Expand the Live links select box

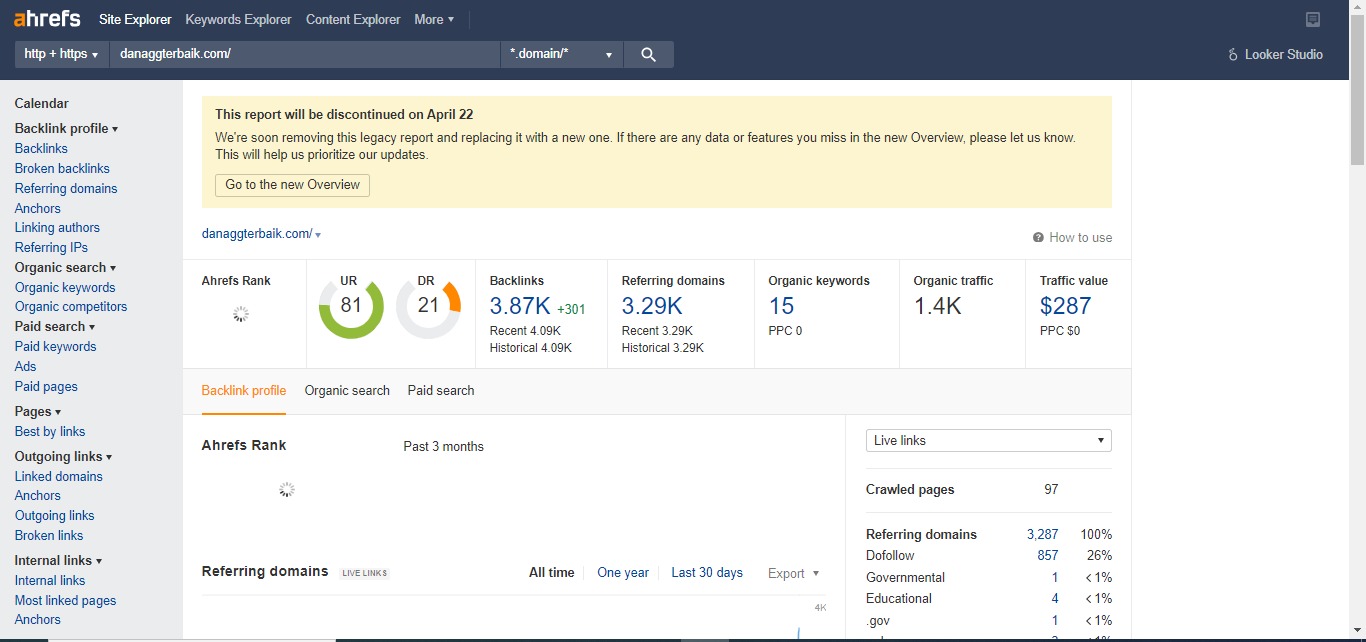point(988,441)
